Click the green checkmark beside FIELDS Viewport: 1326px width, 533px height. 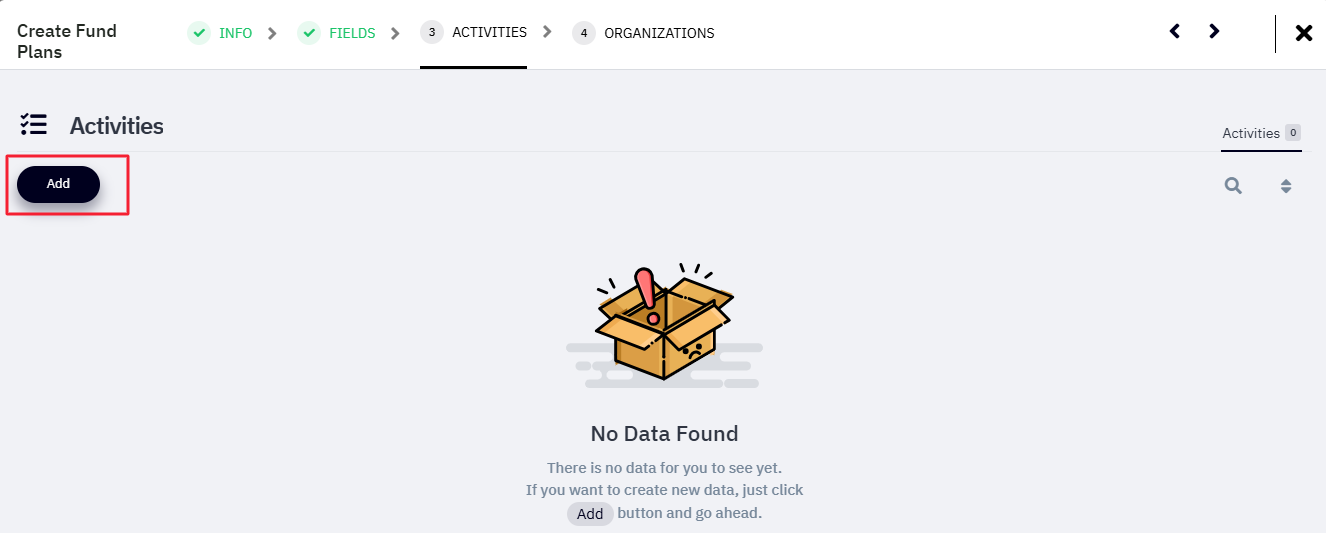pos(309,33)
